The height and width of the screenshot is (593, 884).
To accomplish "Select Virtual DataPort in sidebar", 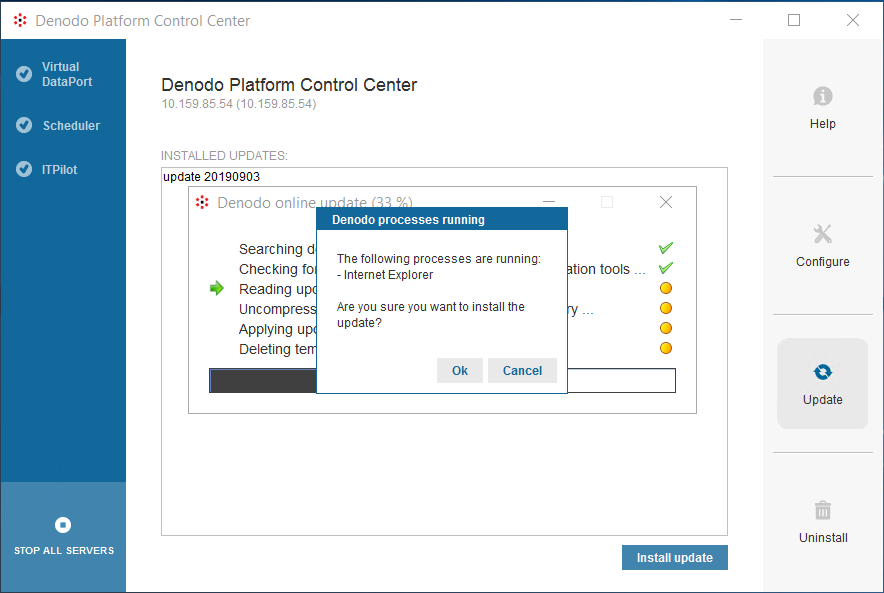I will pyautogui.click(x=67, y=74).
